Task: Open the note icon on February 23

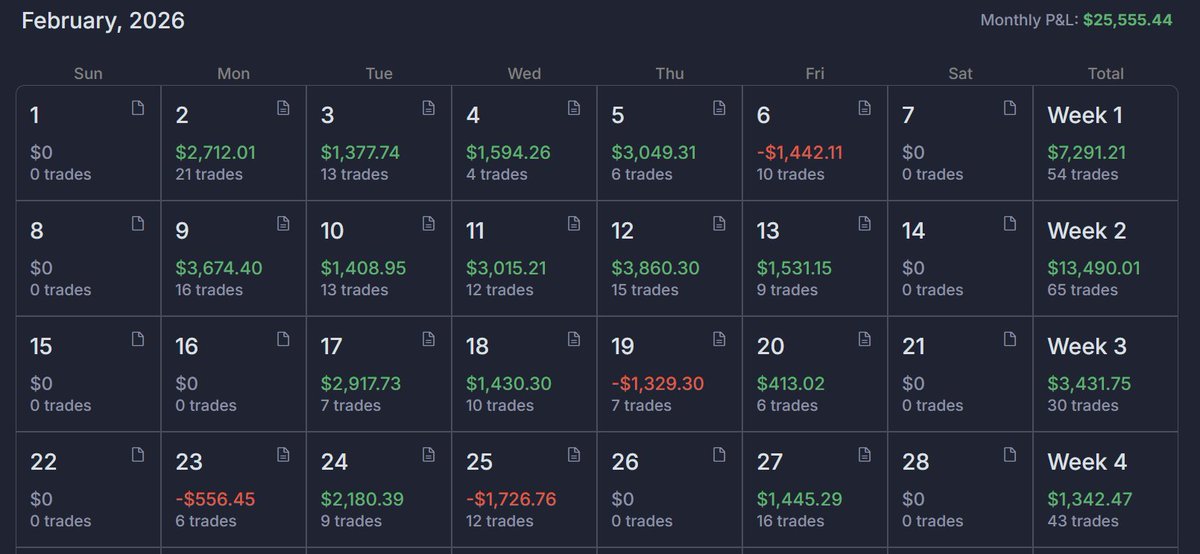Action: 284,454
